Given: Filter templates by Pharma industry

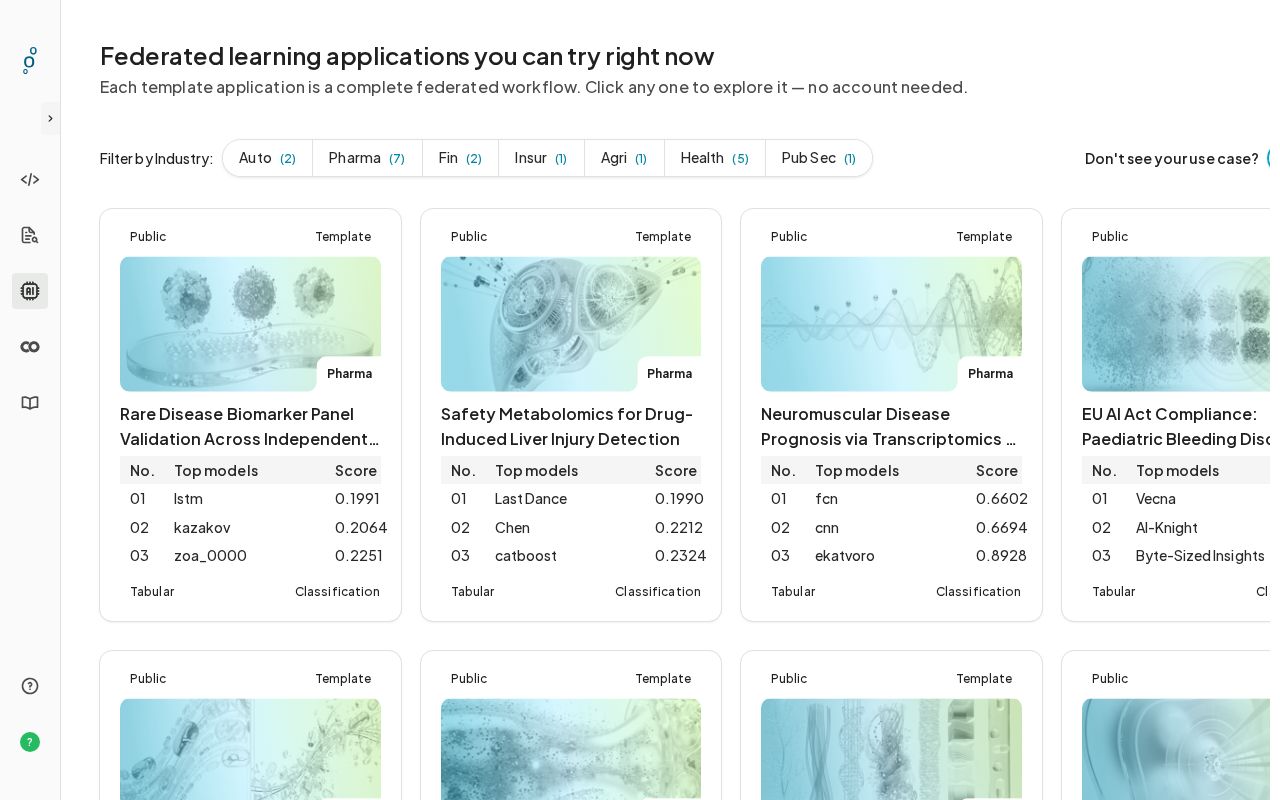Looking at the screenshot, I should (367, 158).
